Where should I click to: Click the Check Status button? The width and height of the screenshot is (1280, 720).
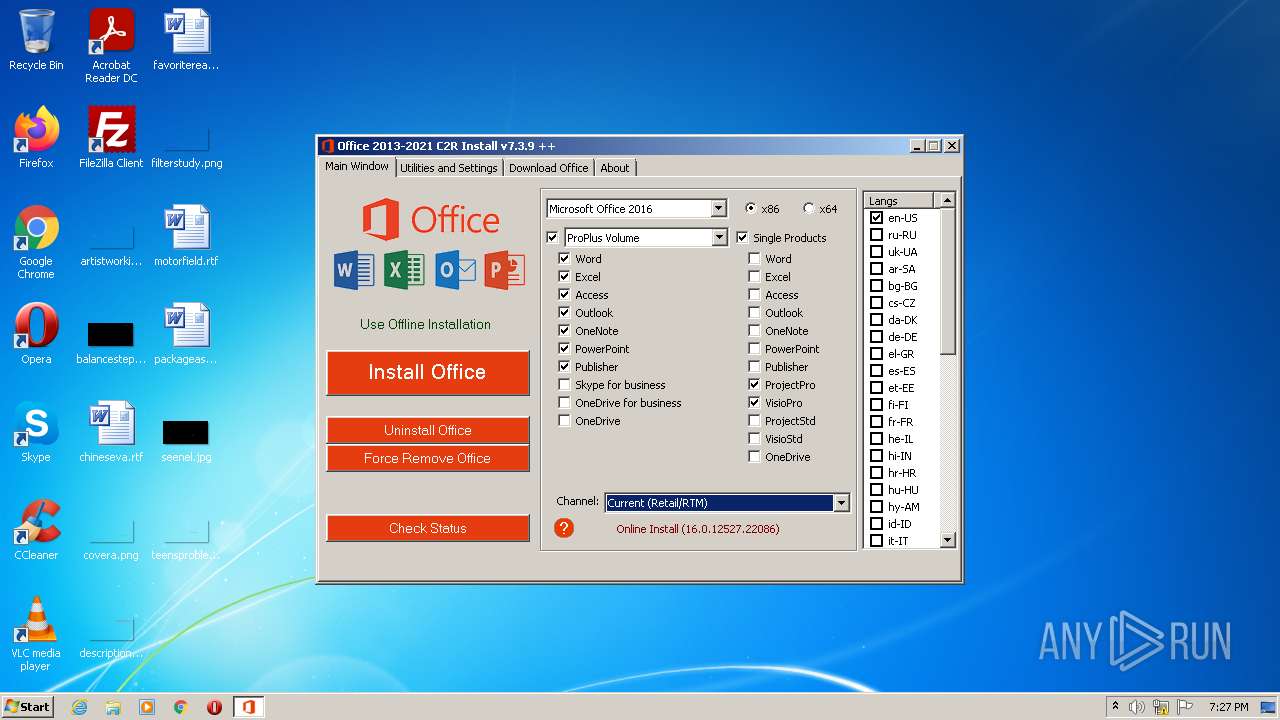(x=428, y=528)
